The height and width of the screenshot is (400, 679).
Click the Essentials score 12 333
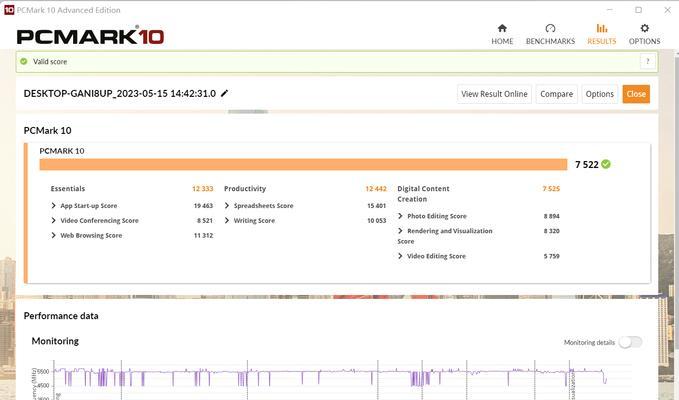[203, 189]
